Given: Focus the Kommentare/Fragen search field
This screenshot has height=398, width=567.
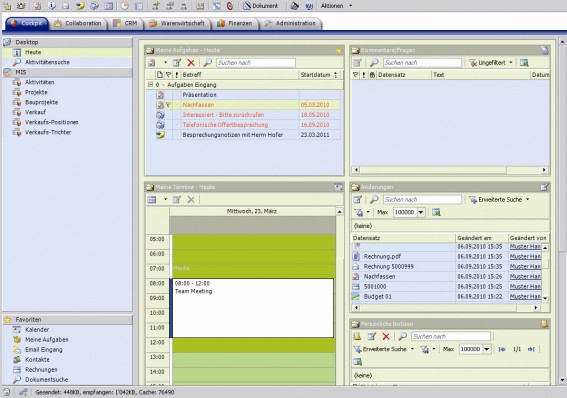Looking at the screenshot, I should (422, 63).
